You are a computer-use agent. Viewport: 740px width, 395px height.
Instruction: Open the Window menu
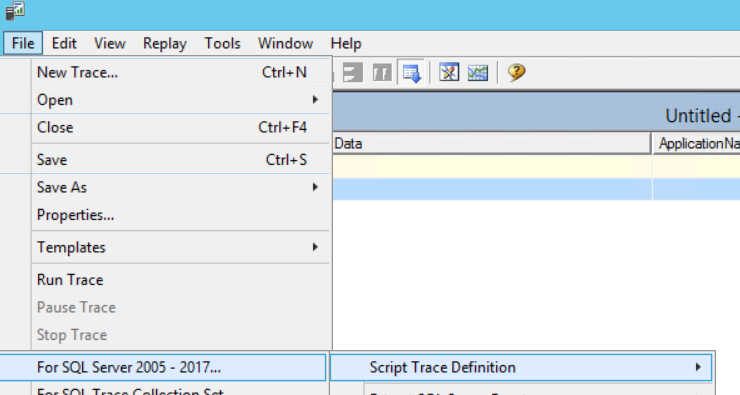[x=285, y=43]
